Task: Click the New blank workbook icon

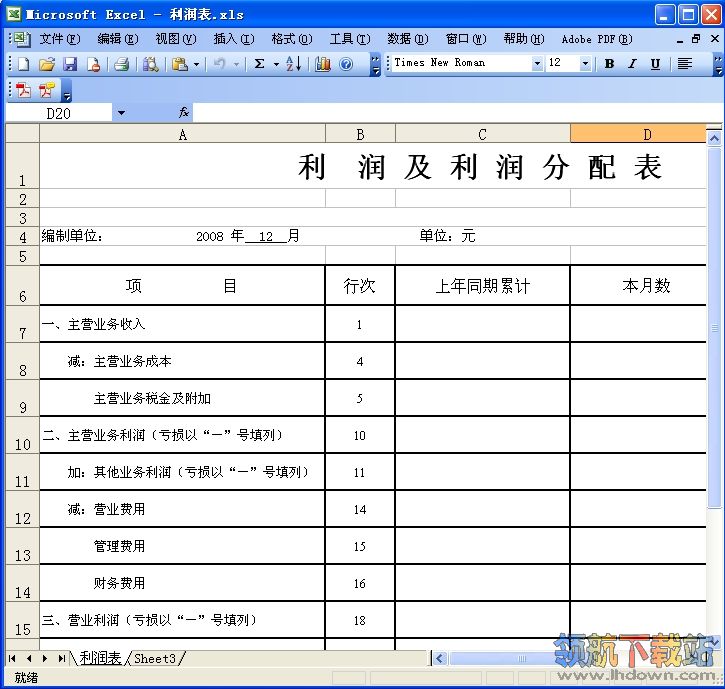Action: 23,64
